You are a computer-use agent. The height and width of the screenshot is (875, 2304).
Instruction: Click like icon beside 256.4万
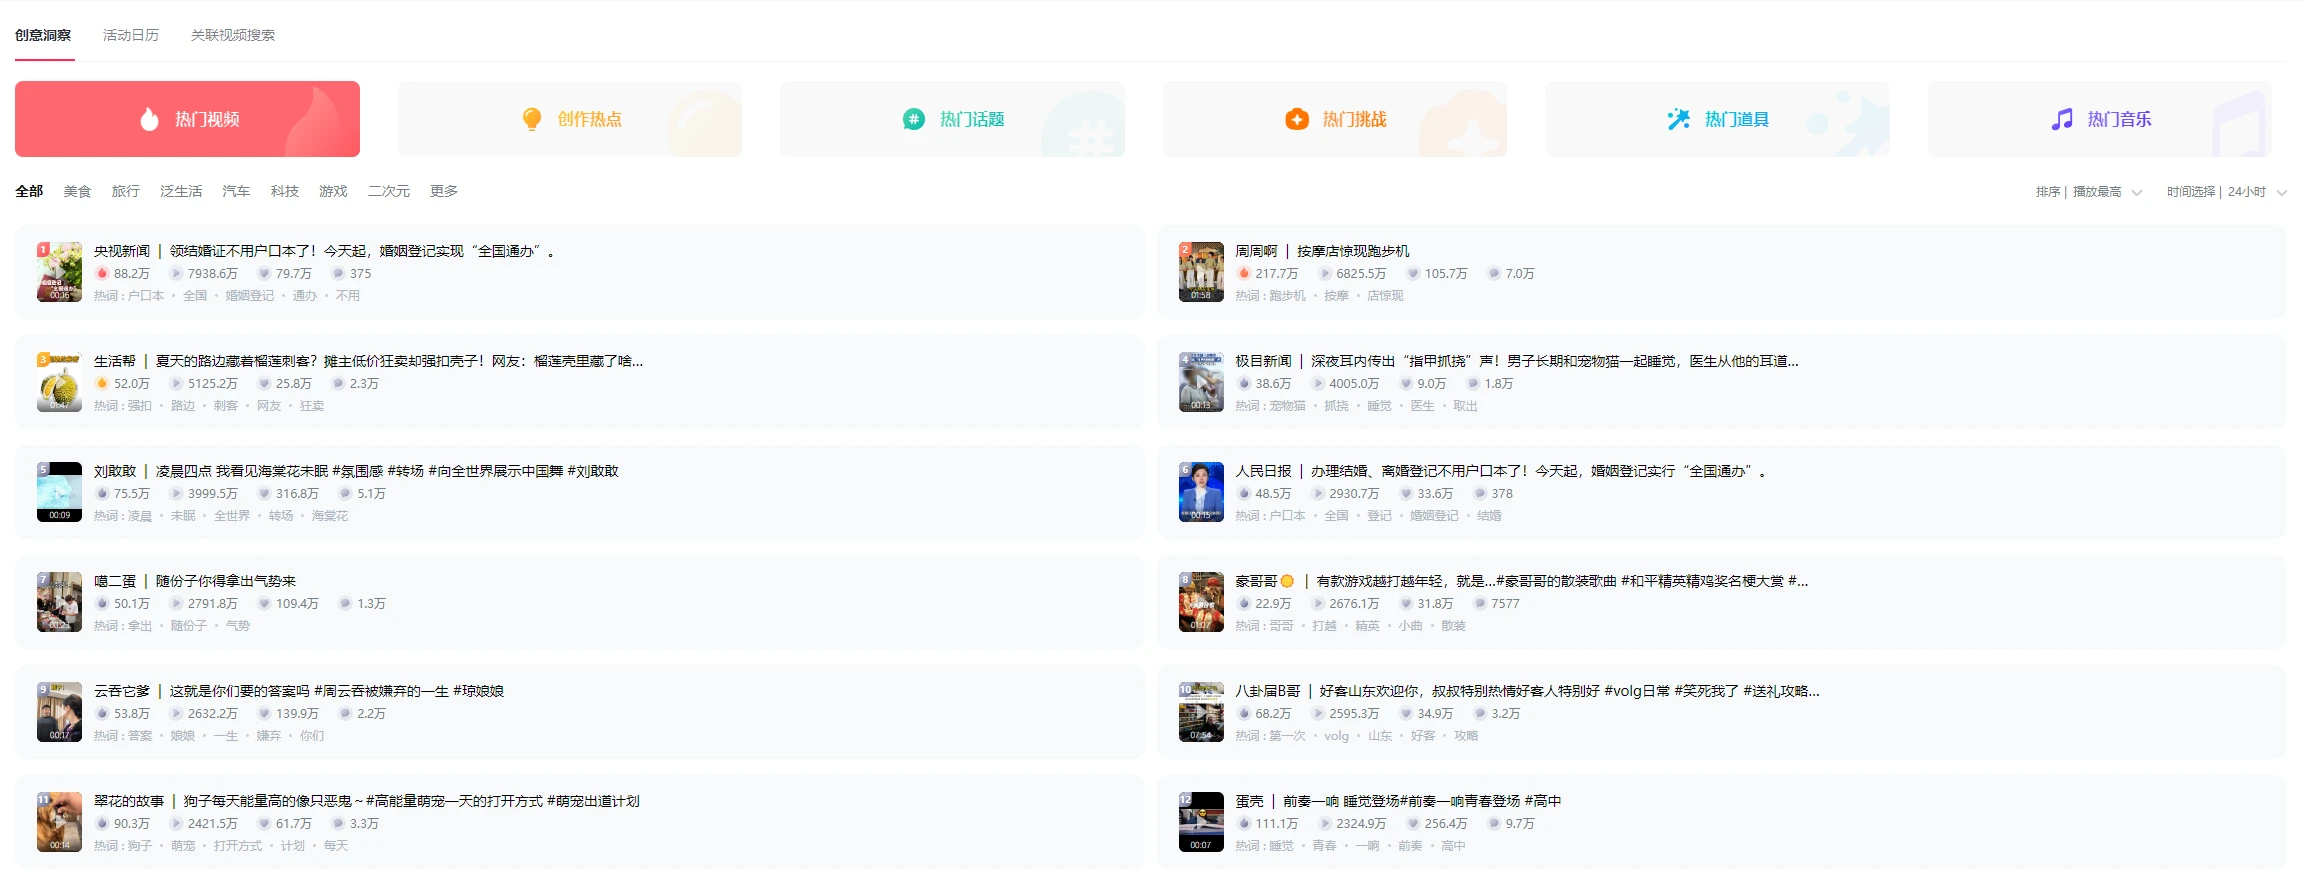tap(1413, 823)
